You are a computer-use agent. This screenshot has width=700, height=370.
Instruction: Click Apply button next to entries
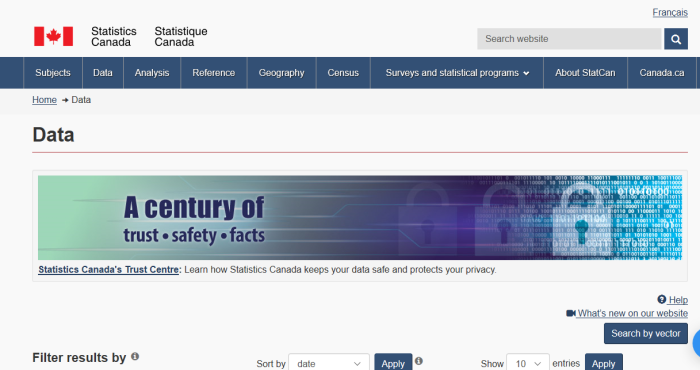604,363
